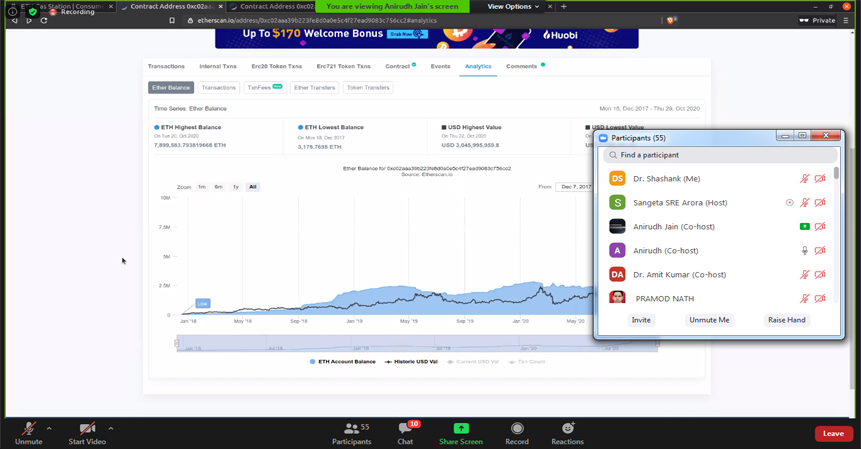Switch to the Erc20 Token Txns tab
861x450 pixels.
point(276,66)
